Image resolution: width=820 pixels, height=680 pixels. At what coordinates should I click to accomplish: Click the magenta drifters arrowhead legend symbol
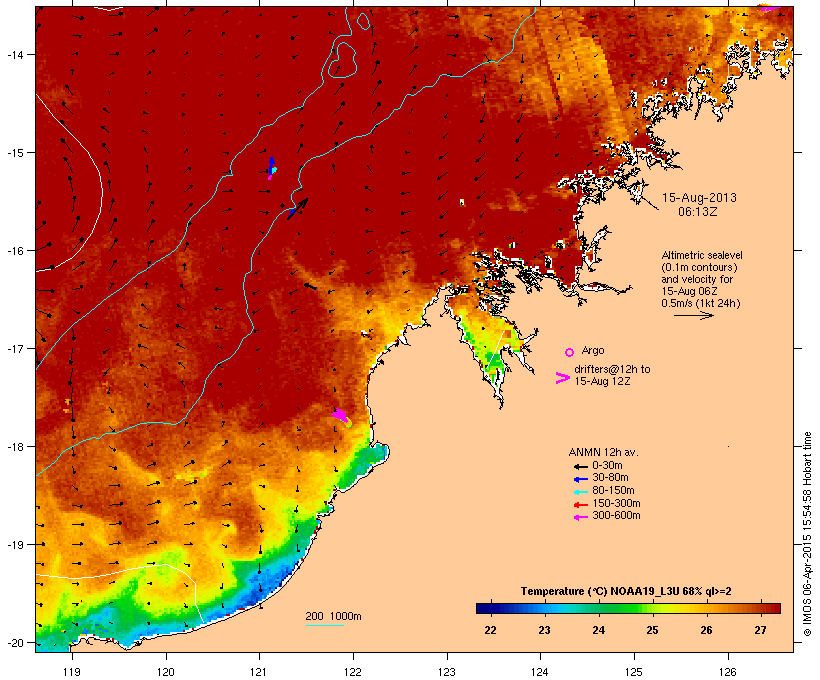coord(562,378)
